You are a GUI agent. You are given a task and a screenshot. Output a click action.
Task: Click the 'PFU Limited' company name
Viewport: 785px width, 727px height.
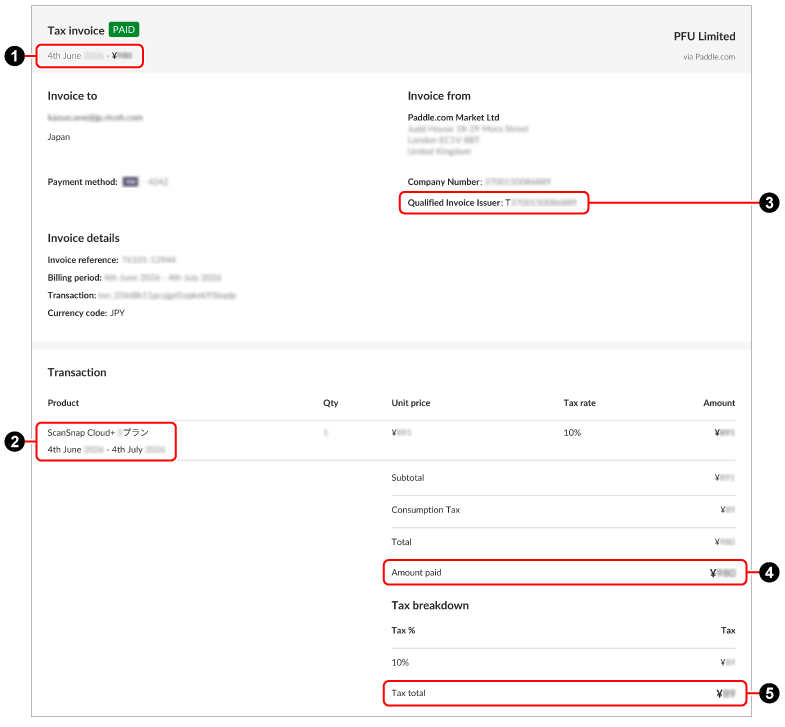(x=704, y=36)
